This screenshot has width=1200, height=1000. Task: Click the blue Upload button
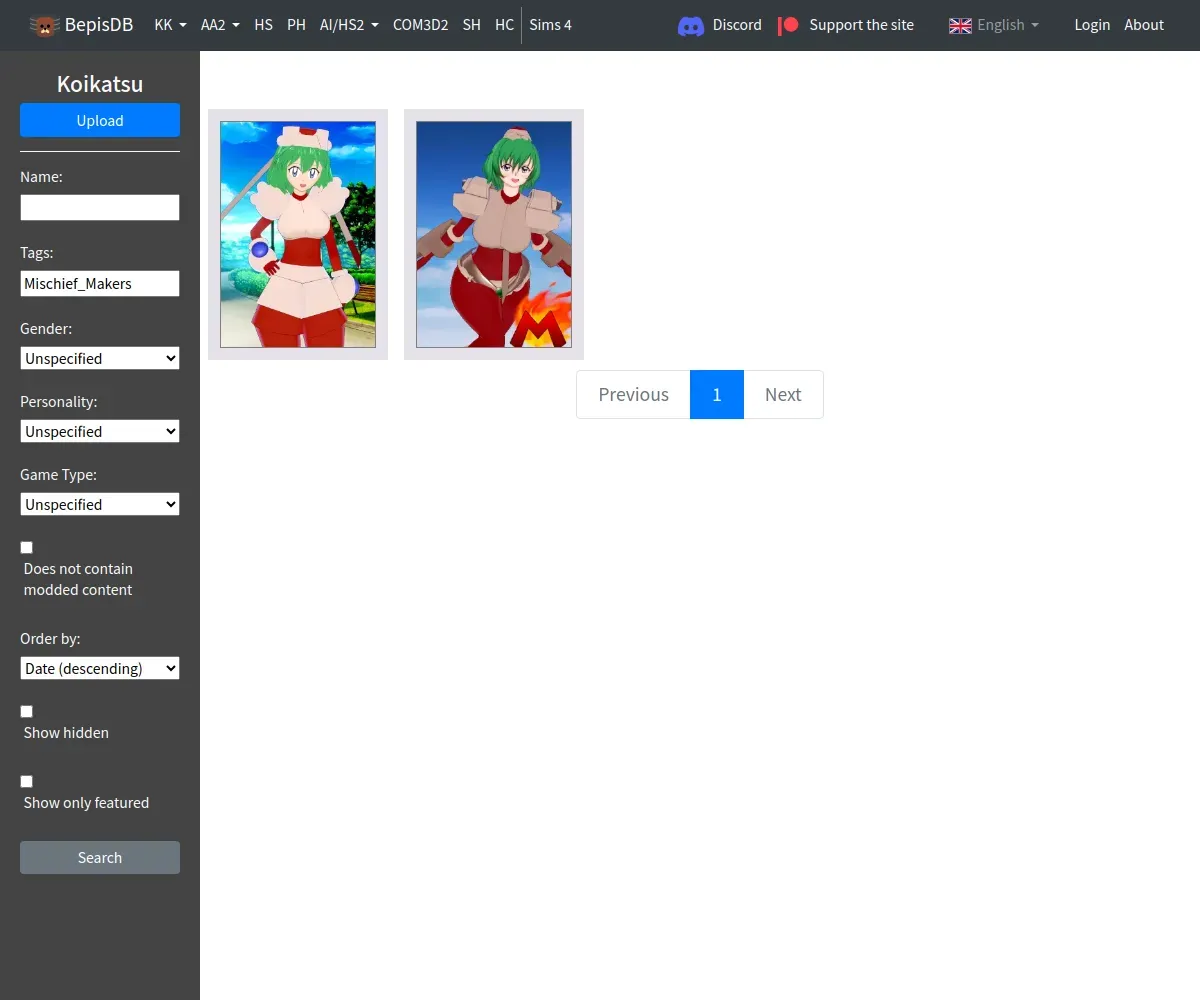tap(100, 120)
